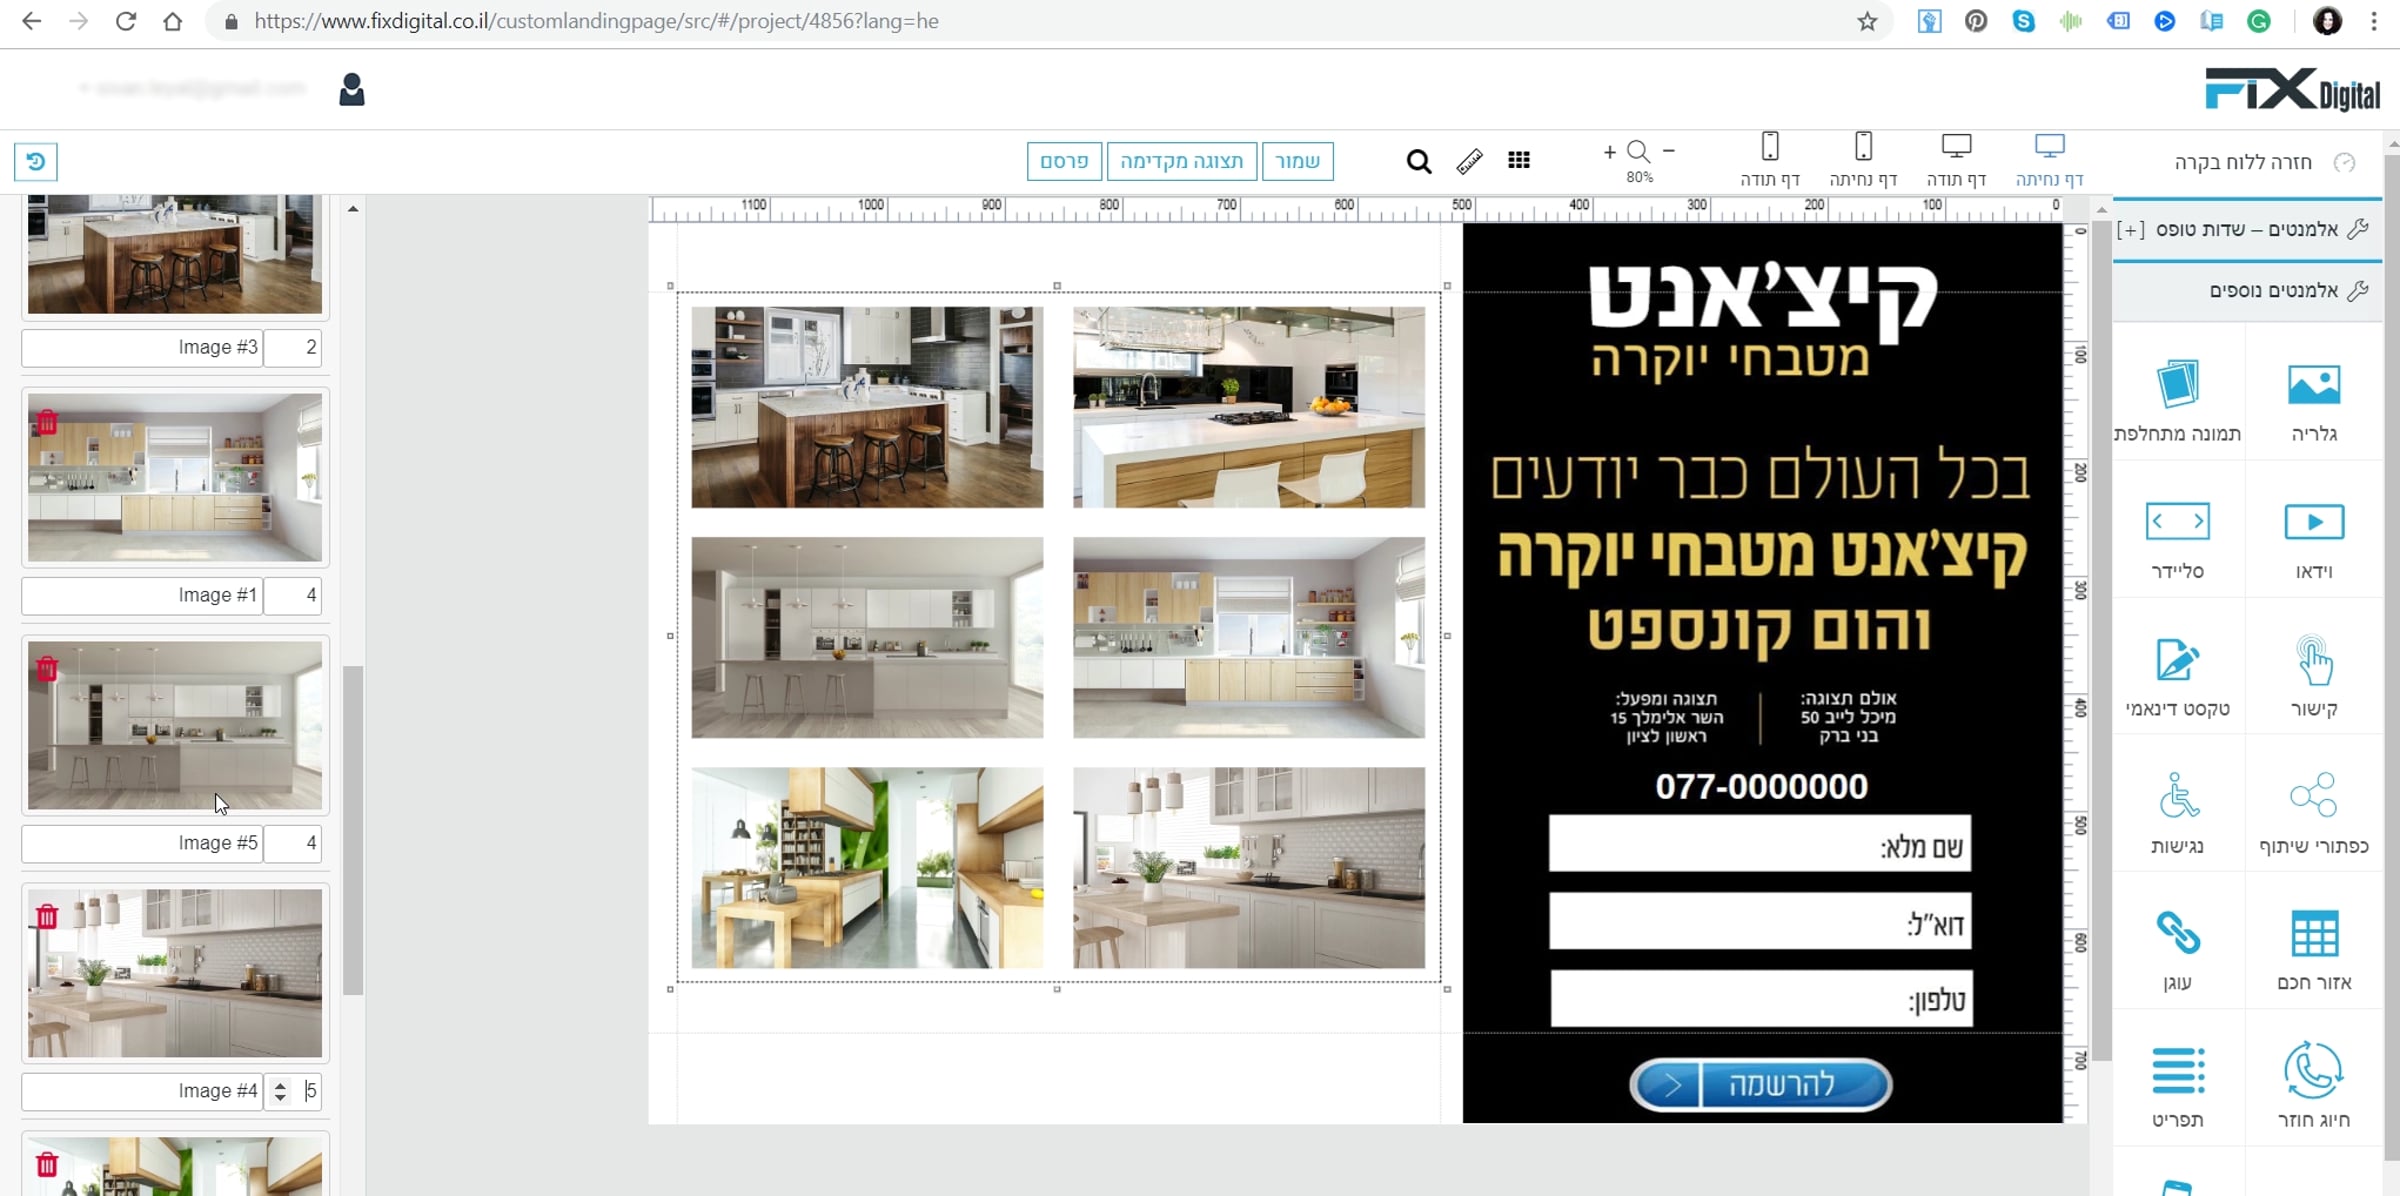Open the Pinterest browser extension
2400x1196 pixels.
click(1976, 21)
